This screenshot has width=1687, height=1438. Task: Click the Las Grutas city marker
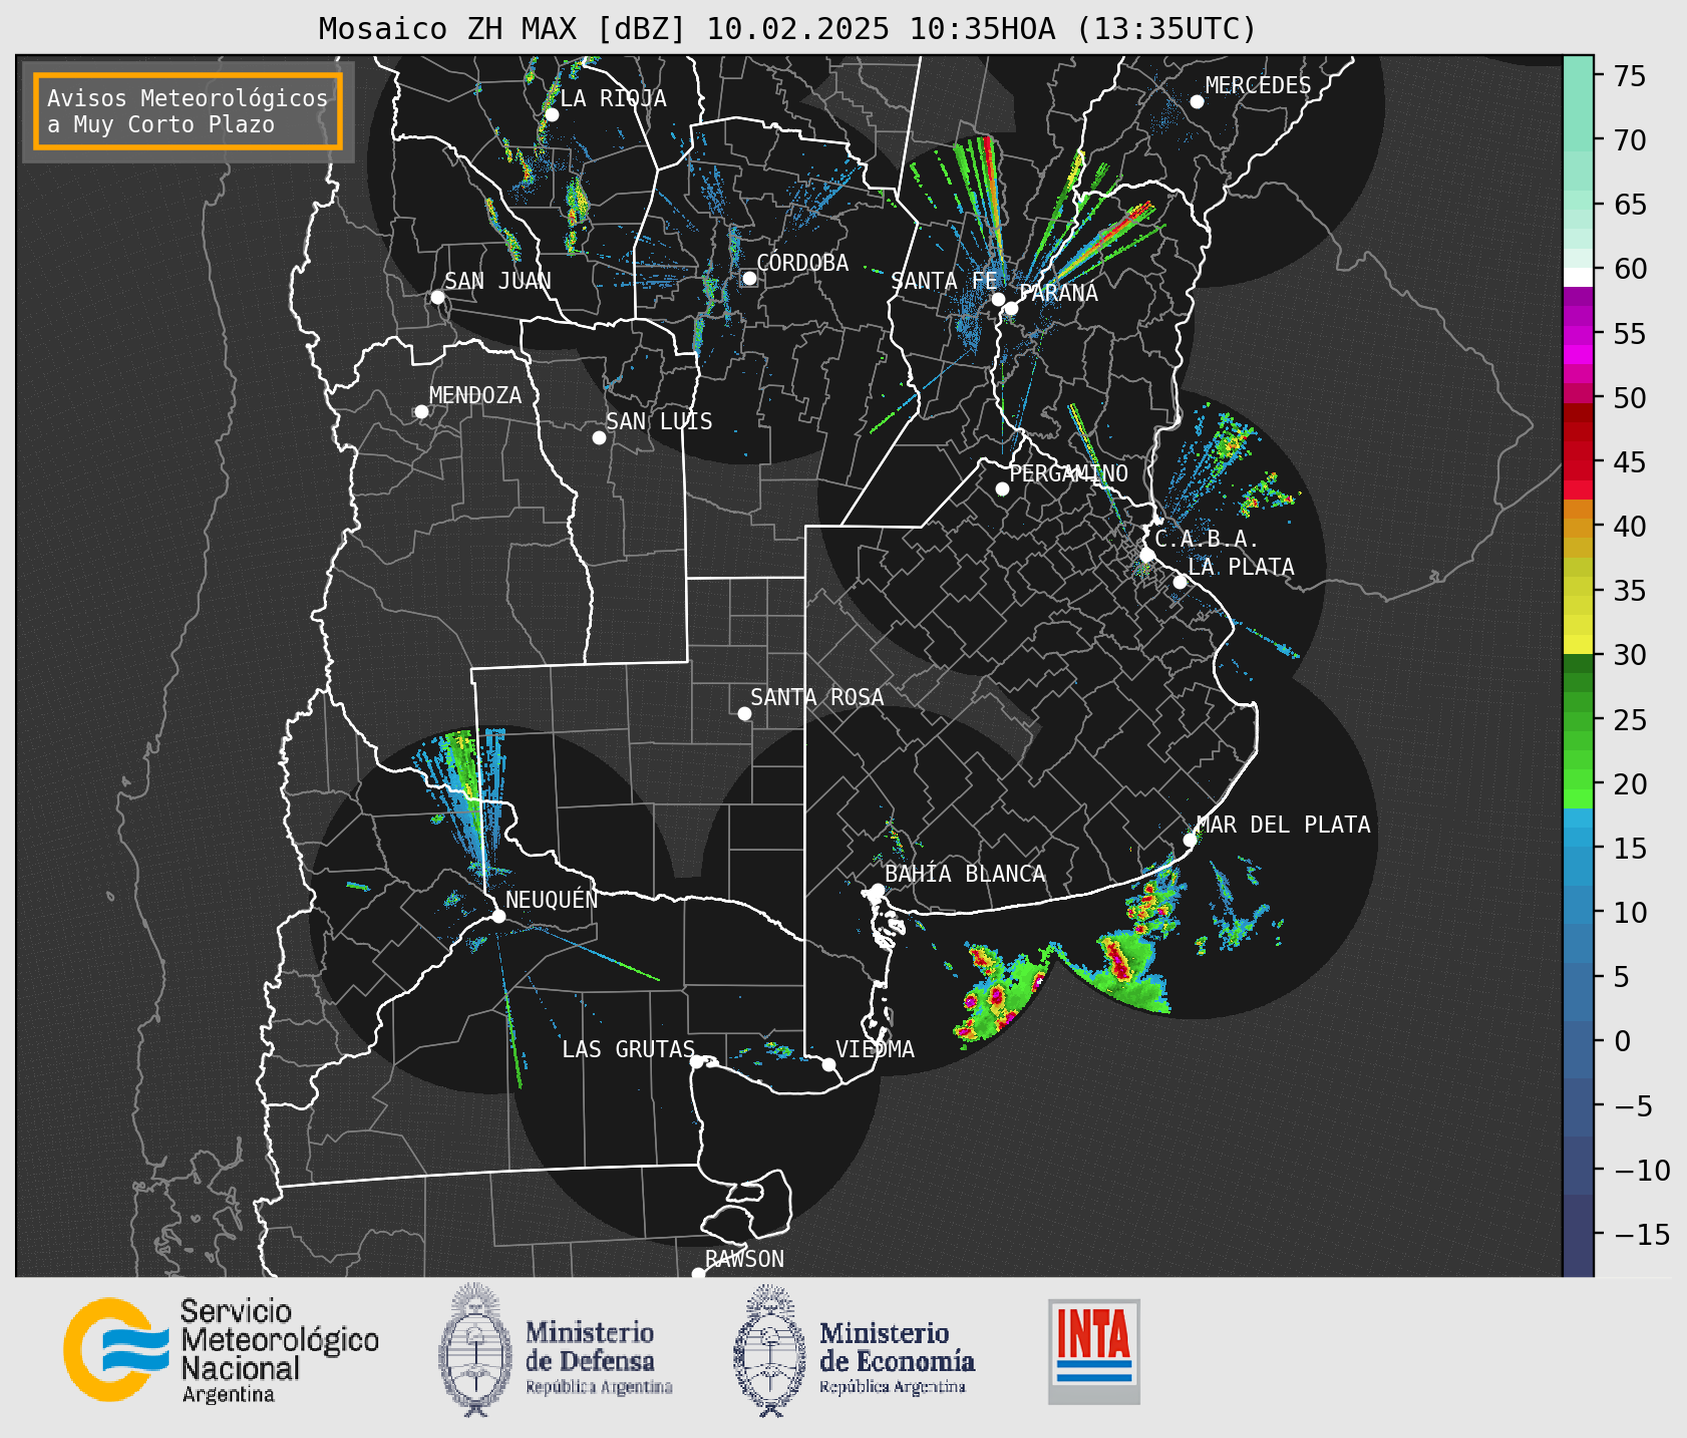pyautogui.click(x=697, y=1062)
